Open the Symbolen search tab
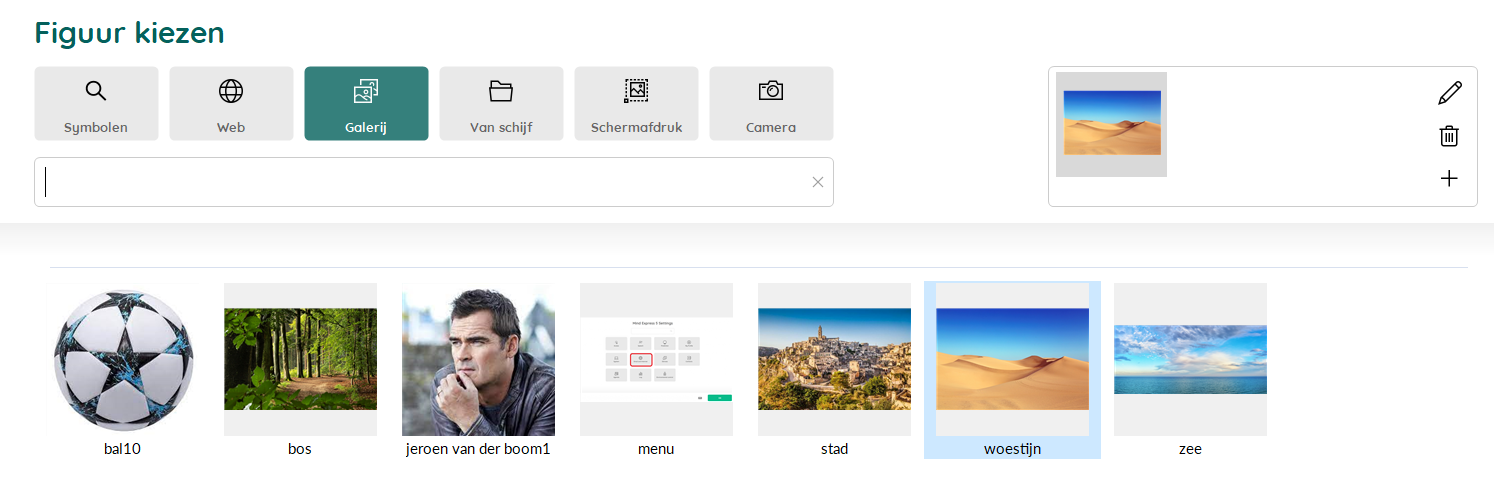Viewport: 1494px width, 490px height. pyautogui.click(x=96, y=104)
